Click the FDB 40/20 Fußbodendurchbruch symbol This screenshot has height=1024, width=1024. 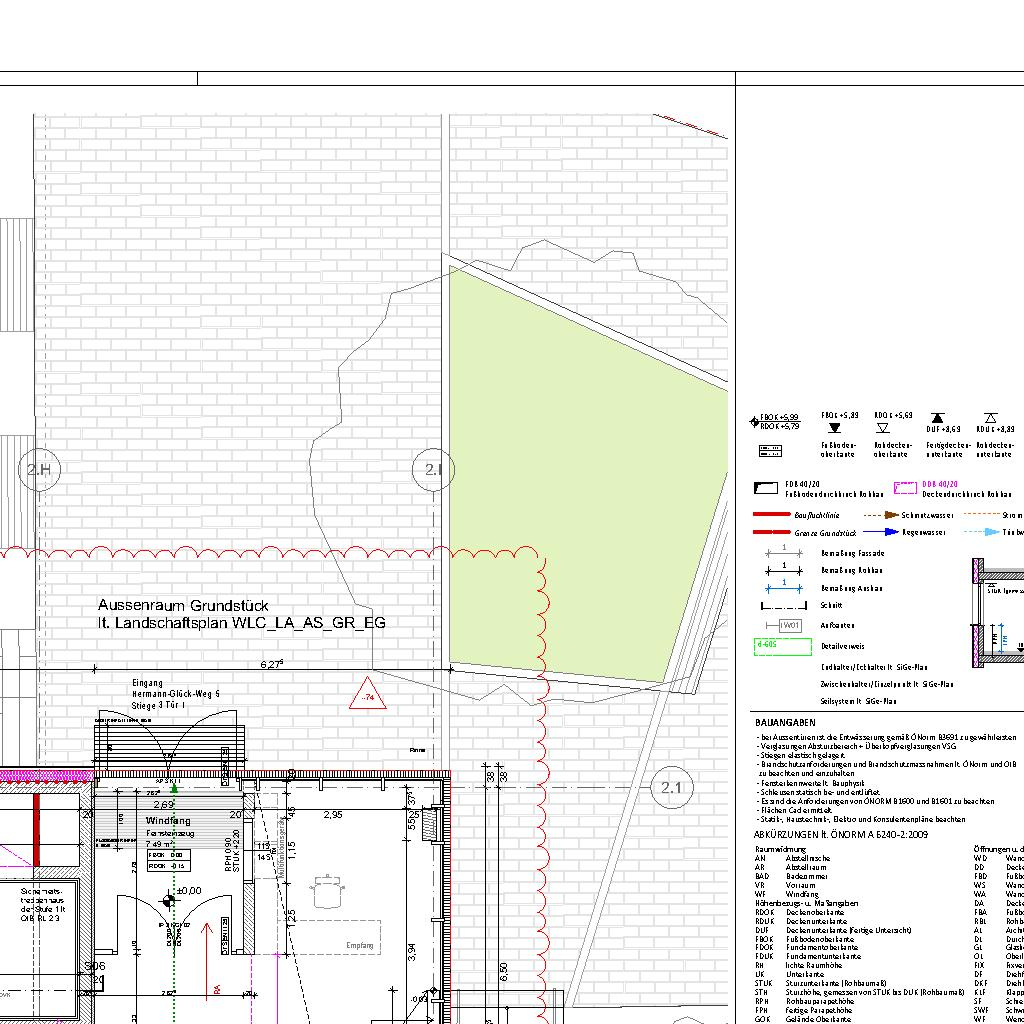(766, 489)
